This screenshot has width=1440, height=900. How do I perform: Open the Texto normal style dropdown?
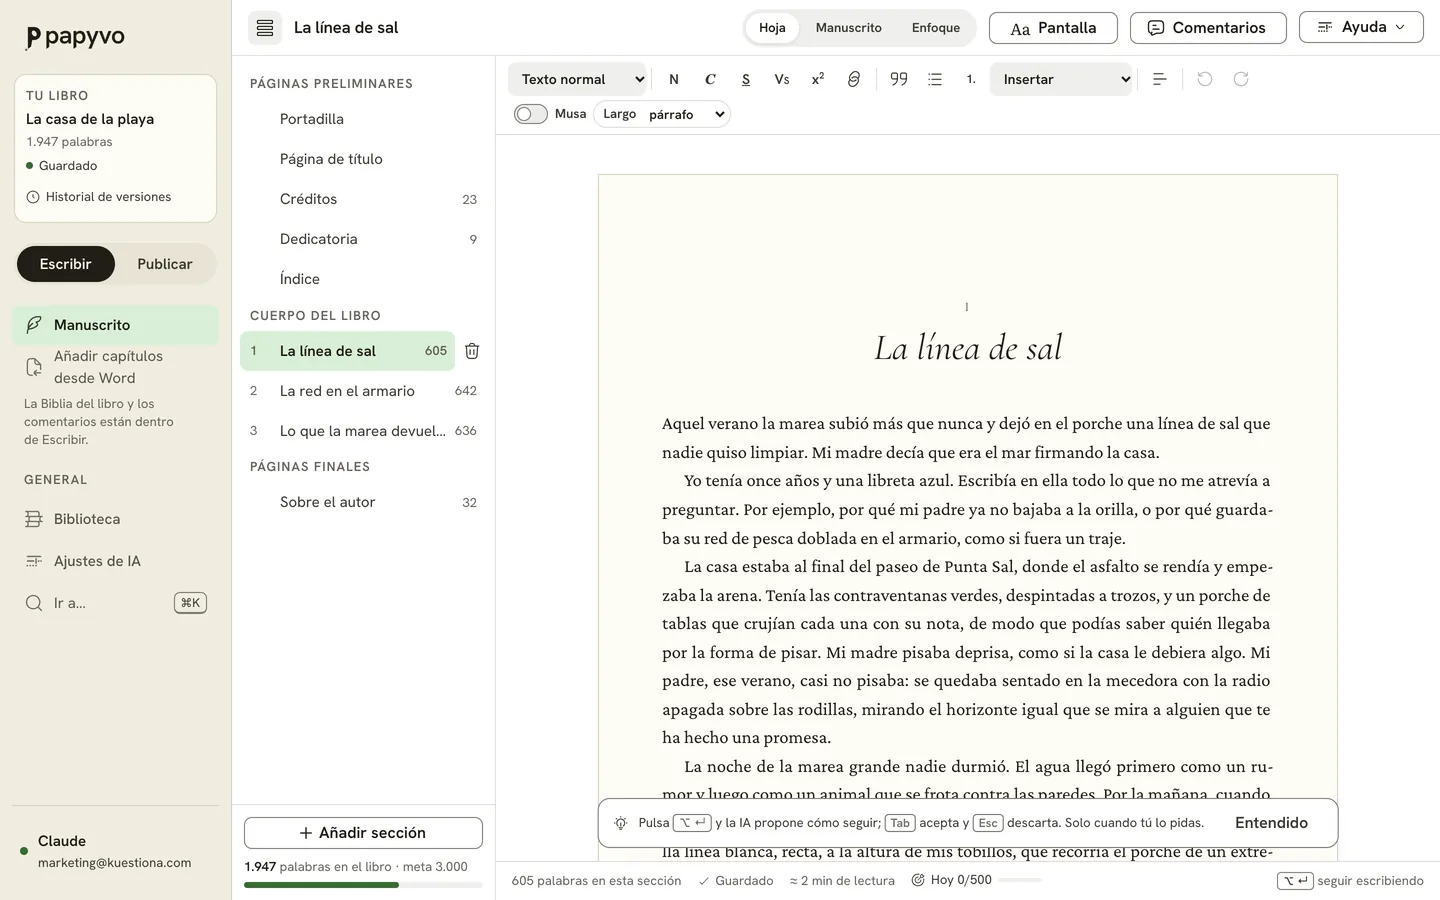578,79
